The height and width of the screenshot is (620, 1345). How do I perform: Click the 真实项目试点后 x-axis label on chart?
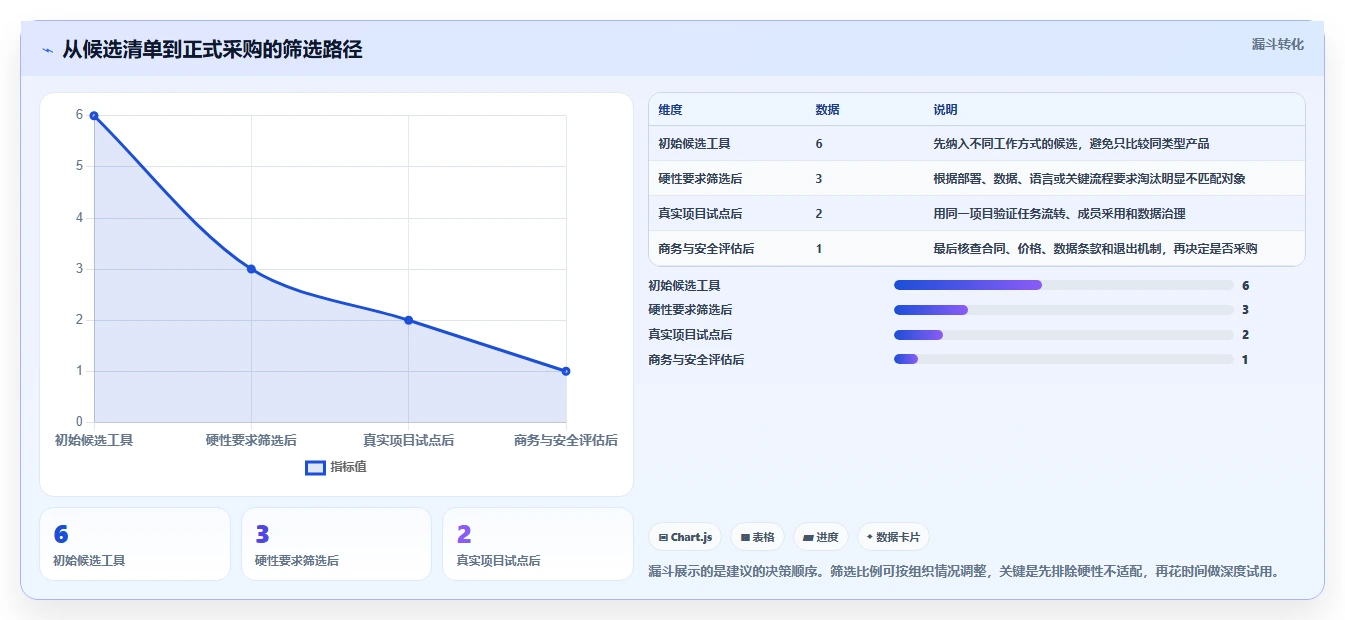[408, 440]
